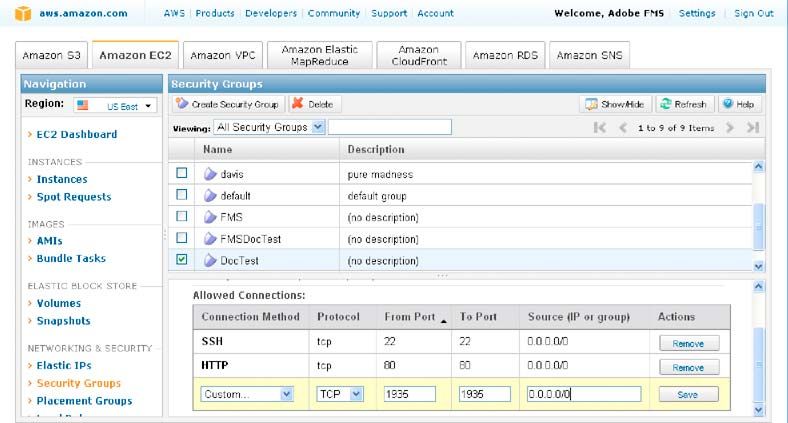Check the FMS group checkbox
Viewport: 788px width, 423px height.
[x=181, y=216]
